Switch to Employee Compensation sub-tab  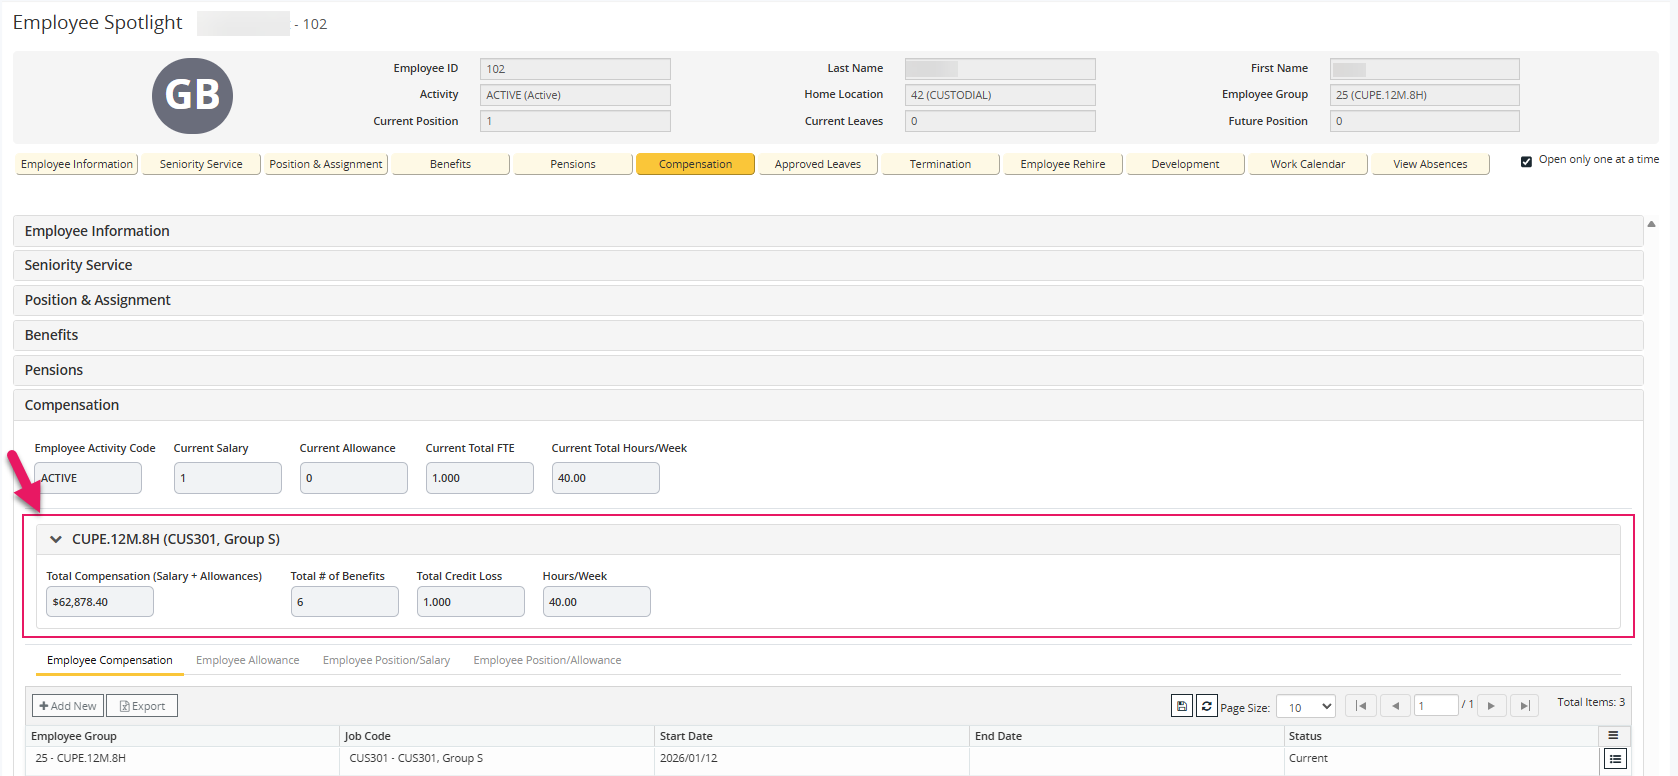[110, 660]
